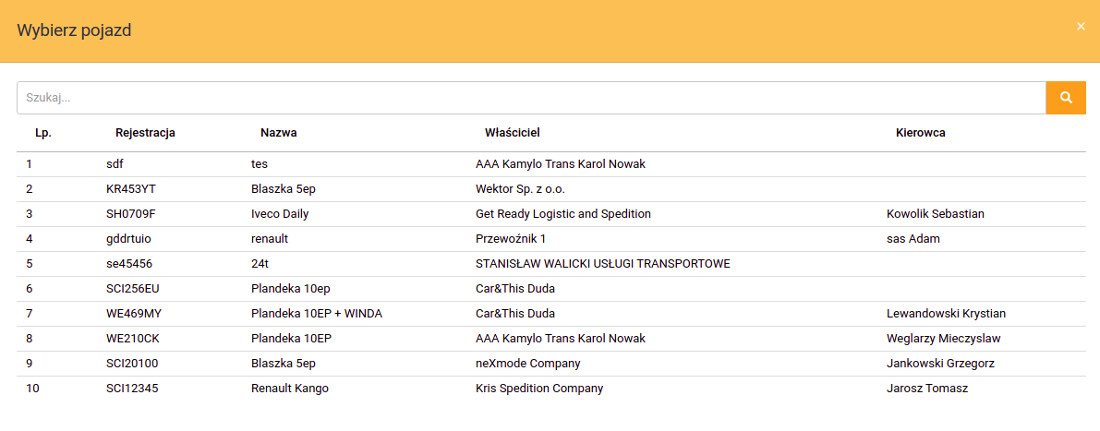Choose the Iveco Daily row

coord(279,214)
